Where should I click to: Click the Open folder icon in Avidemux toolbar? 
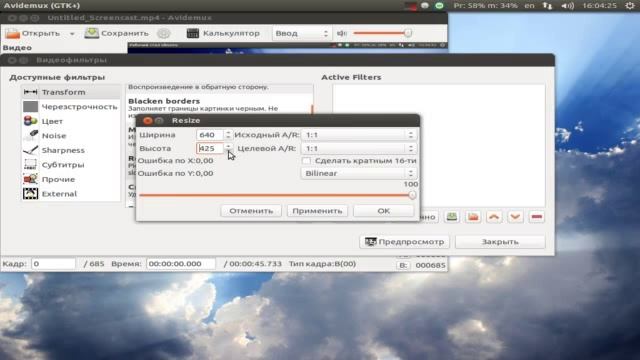click(13, 33)
